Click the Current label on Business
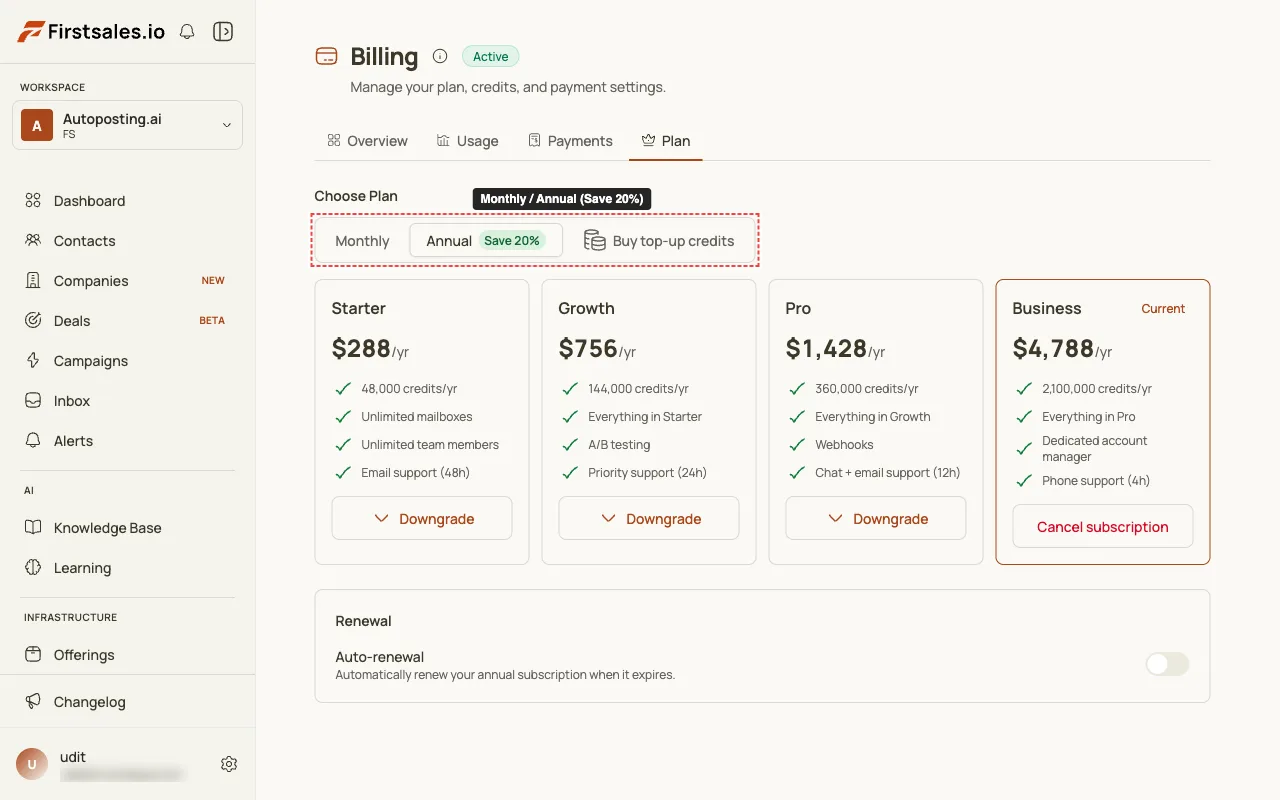This screenshot has width=1280, height=800. point(1163,309)
